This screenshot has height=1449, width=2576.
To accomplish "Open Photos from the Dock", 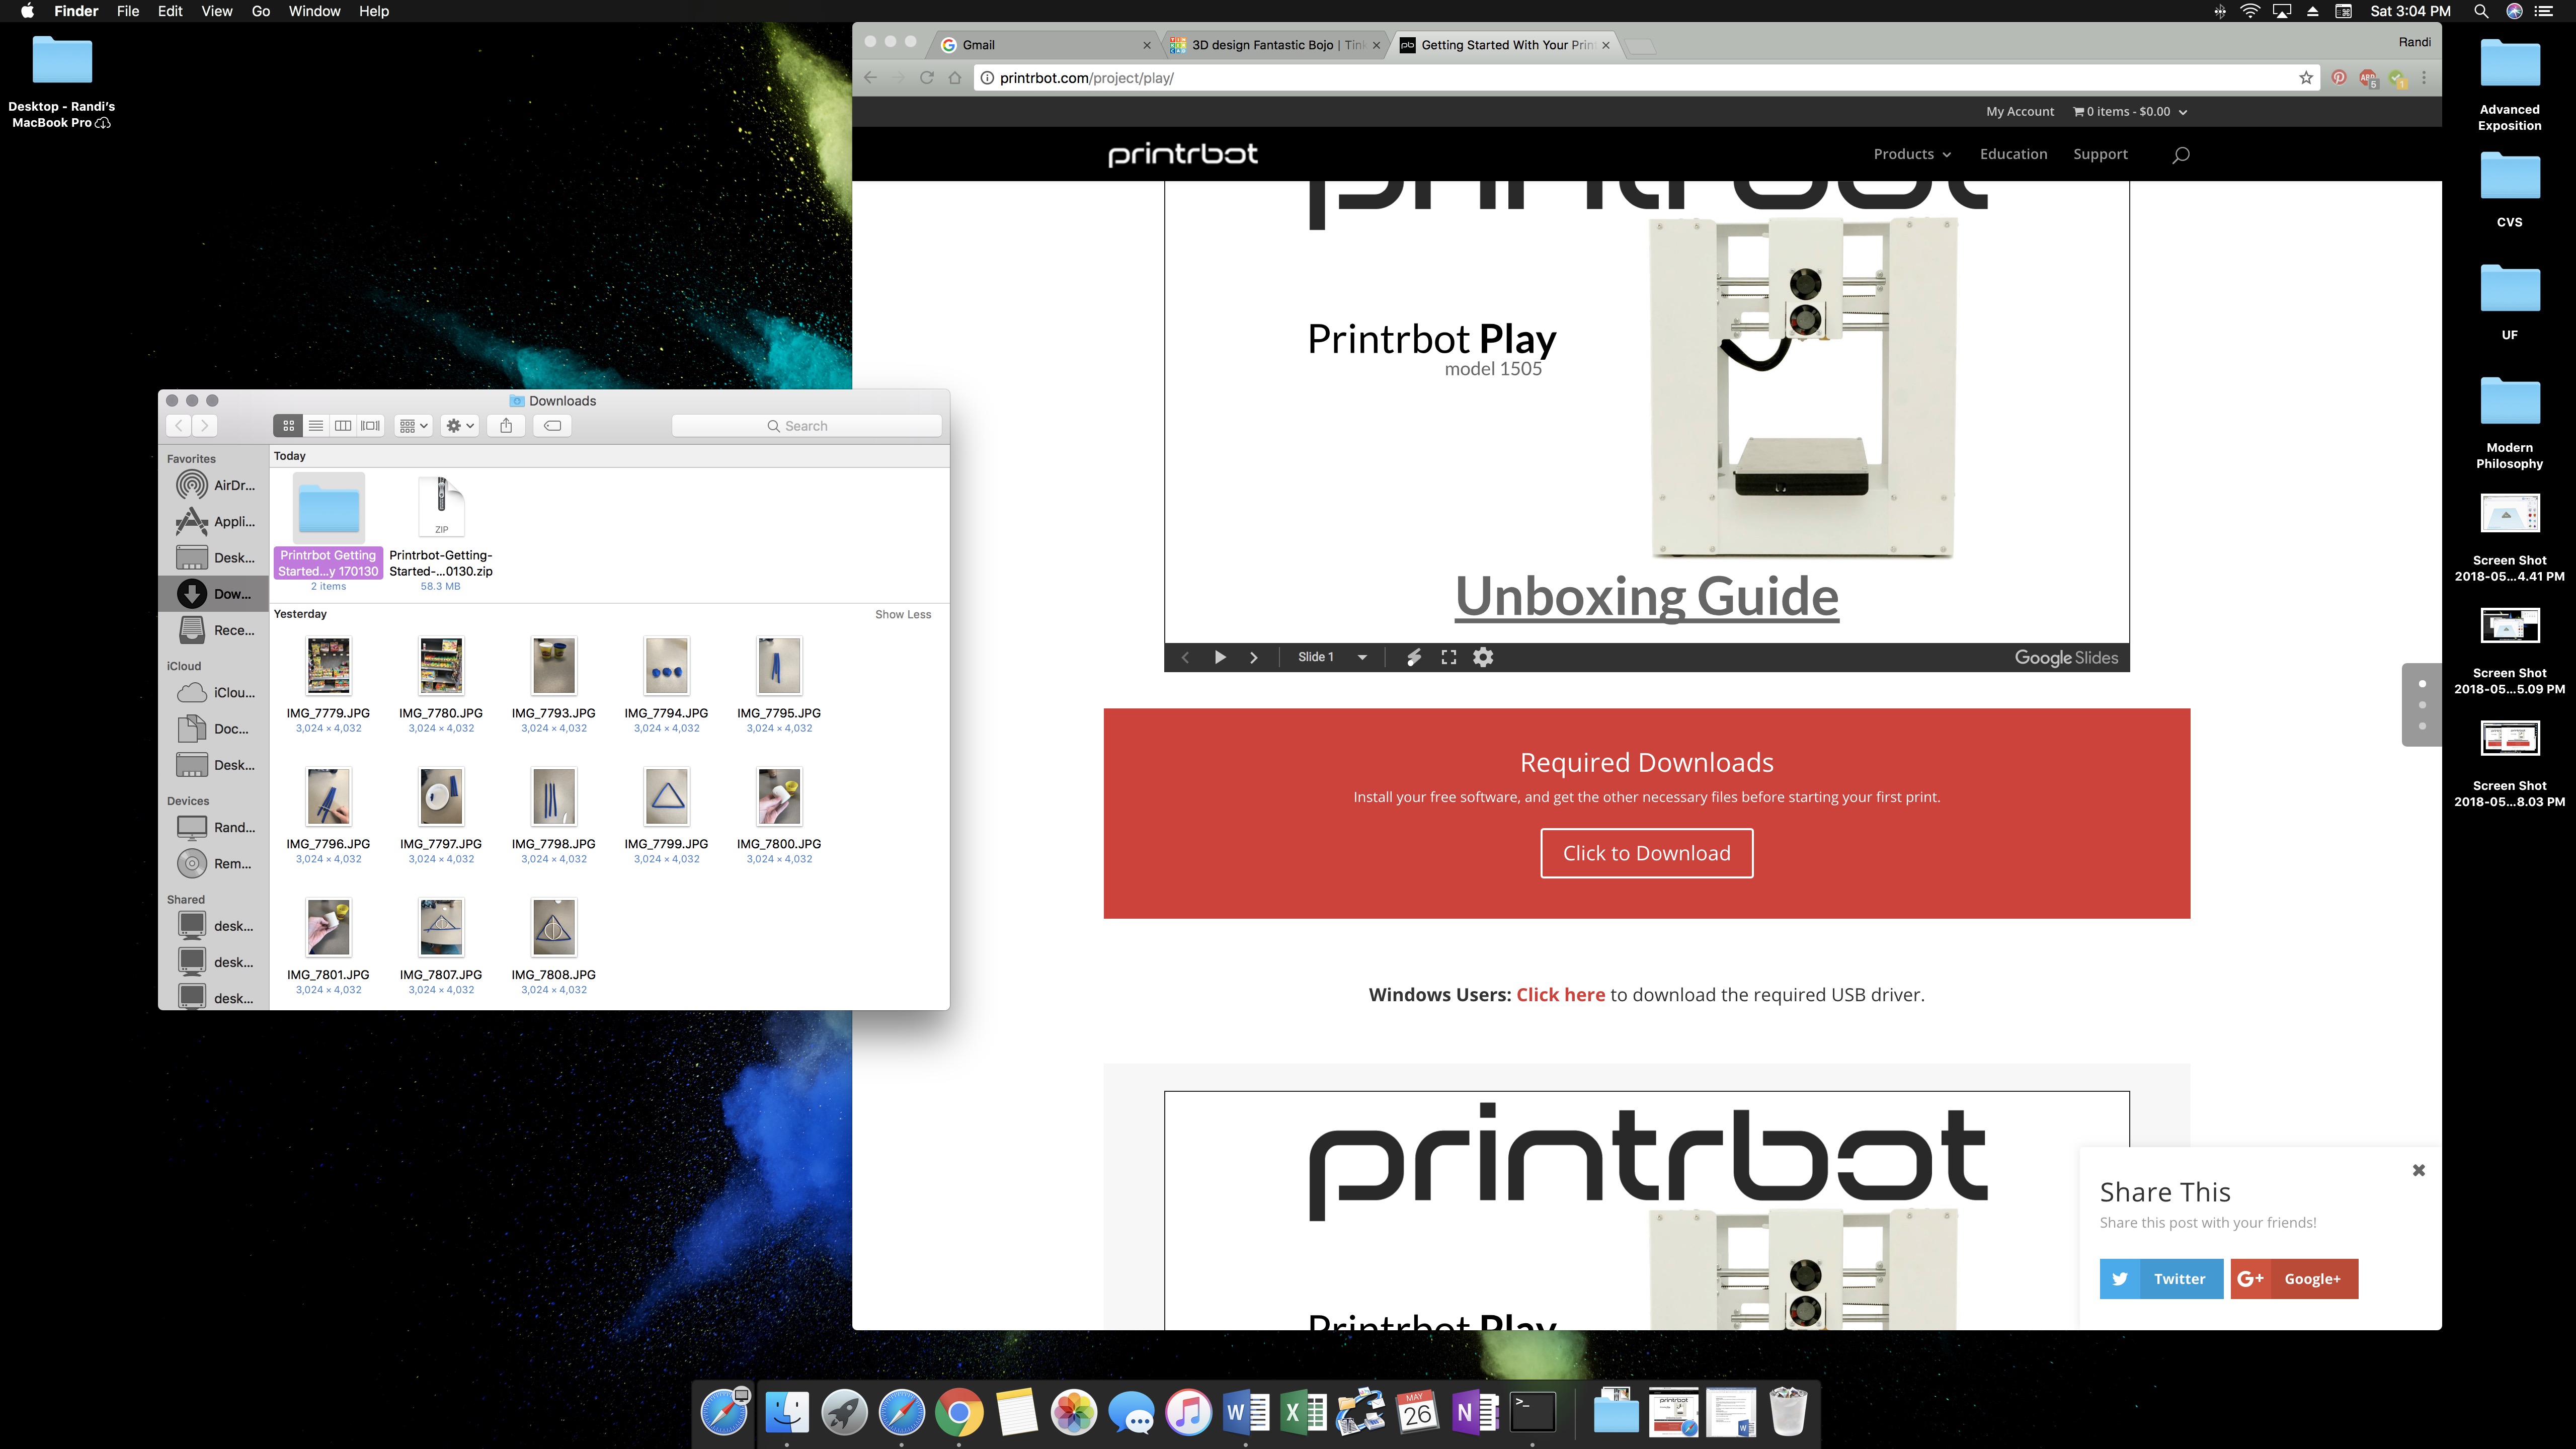I will point(1074,1413).
